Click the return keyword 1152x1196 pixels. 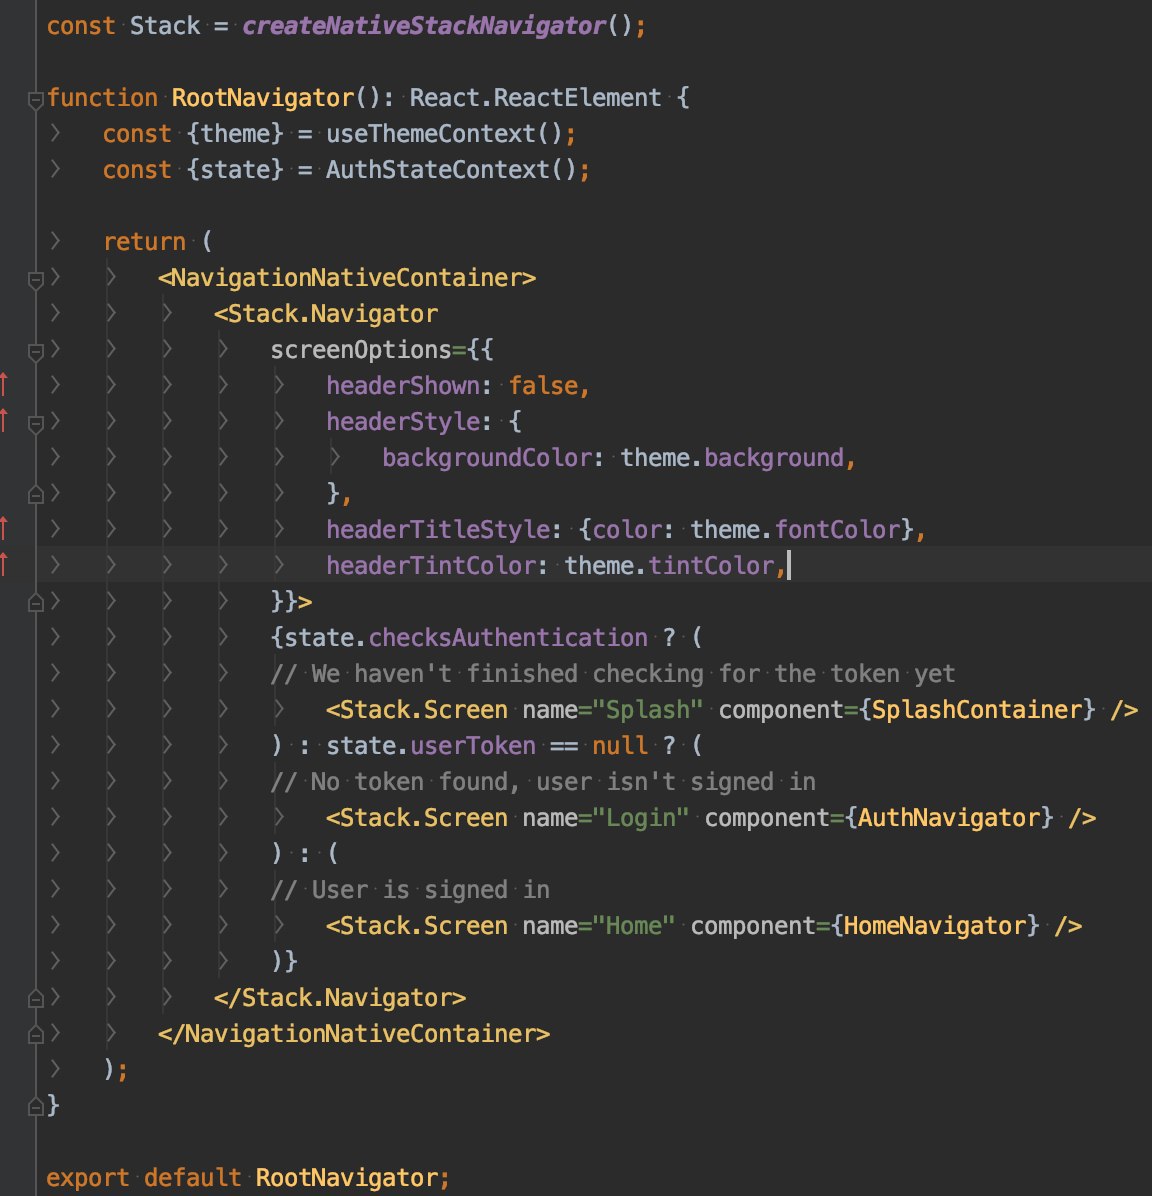[x=145, y=242]
